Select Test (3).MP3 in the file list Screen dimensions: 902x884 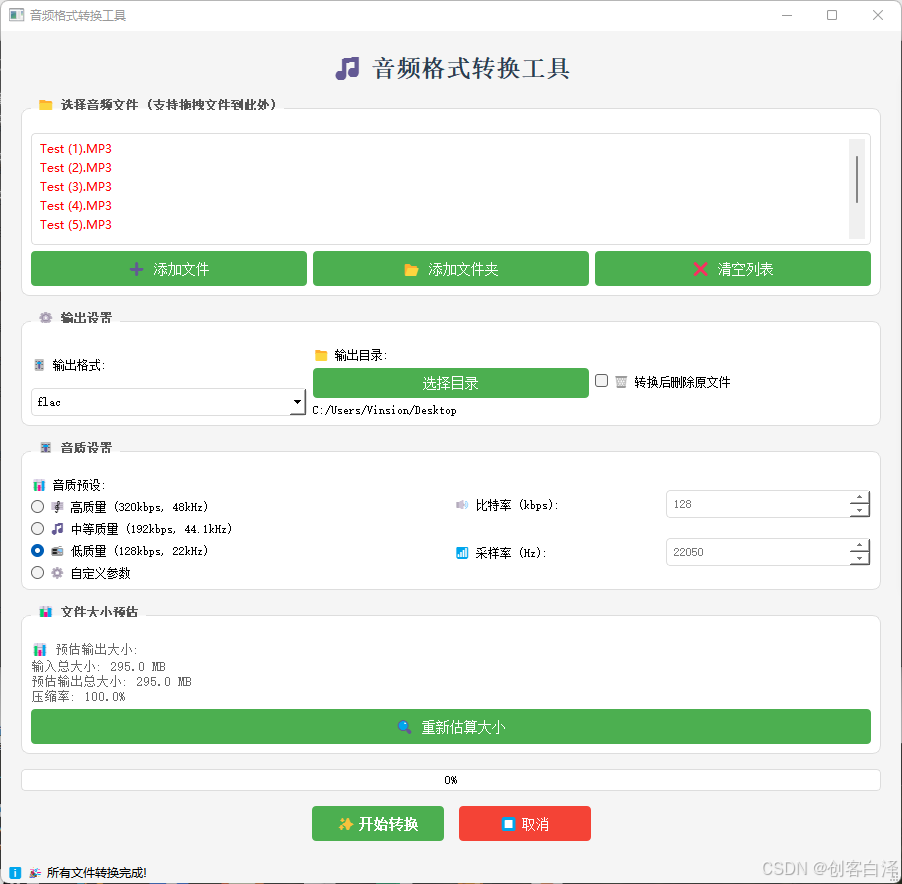tap(75, 187)
